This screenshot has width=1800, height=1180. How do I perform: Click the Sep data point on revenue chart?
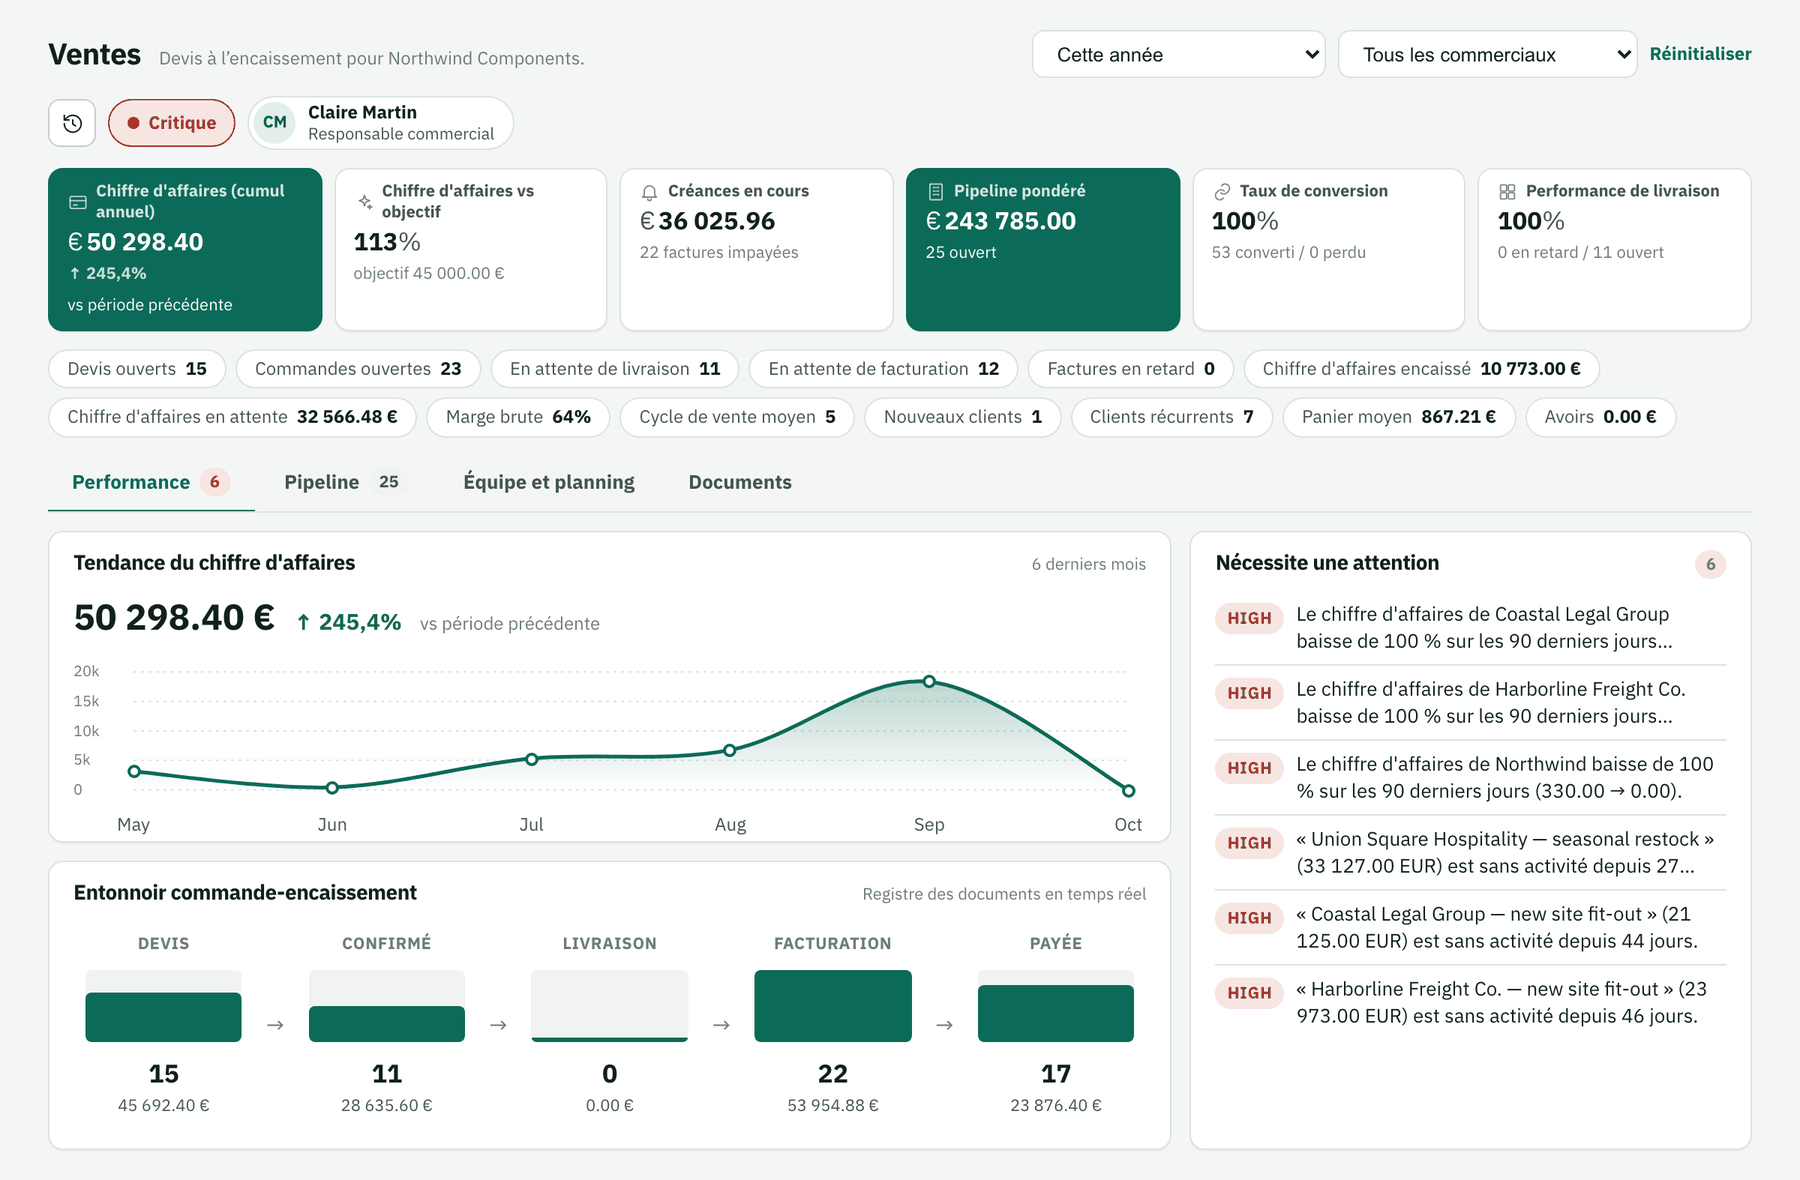click(x=929, y=681)
